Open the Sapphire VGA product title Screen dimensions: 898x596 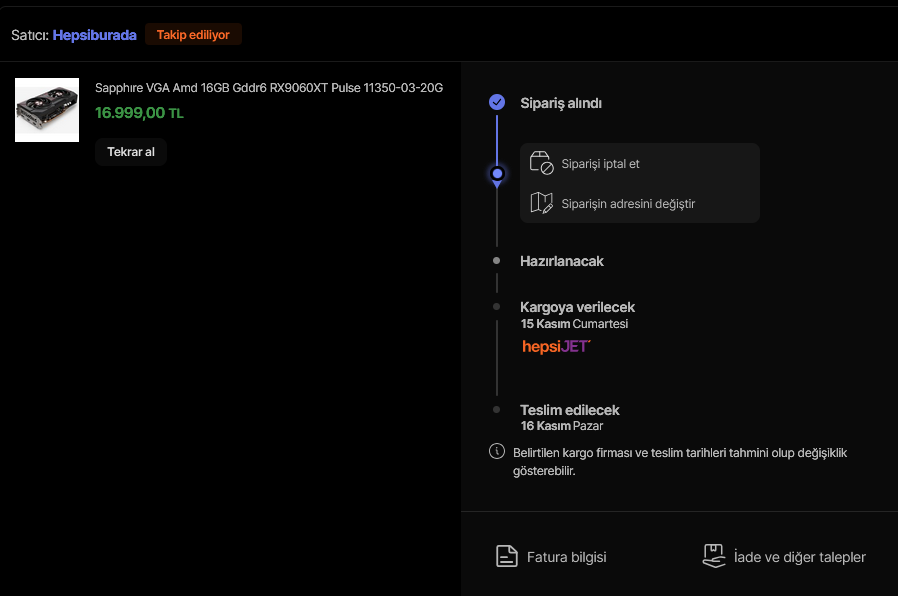coord(269,88)
